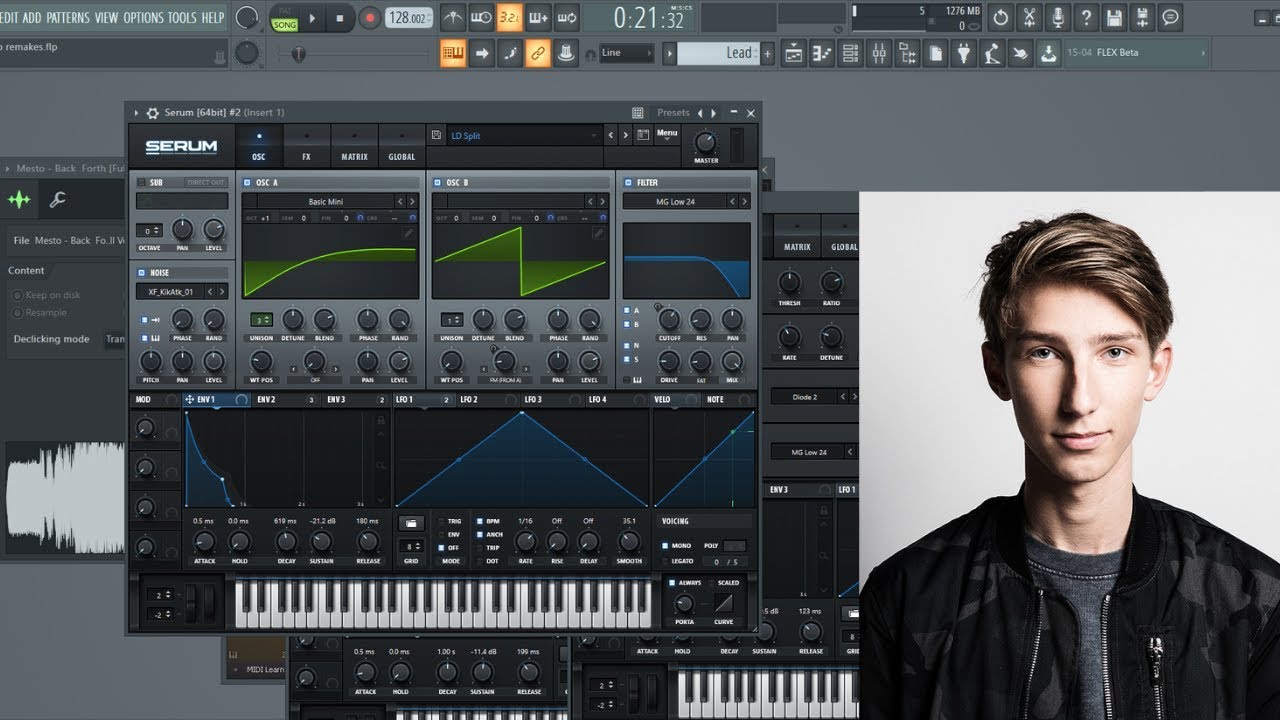Image resolution: width=1280 pixels, height=720 pixels.
Task: Toggle the piano keyboard typing icon
Action: [x=453, y=53]
